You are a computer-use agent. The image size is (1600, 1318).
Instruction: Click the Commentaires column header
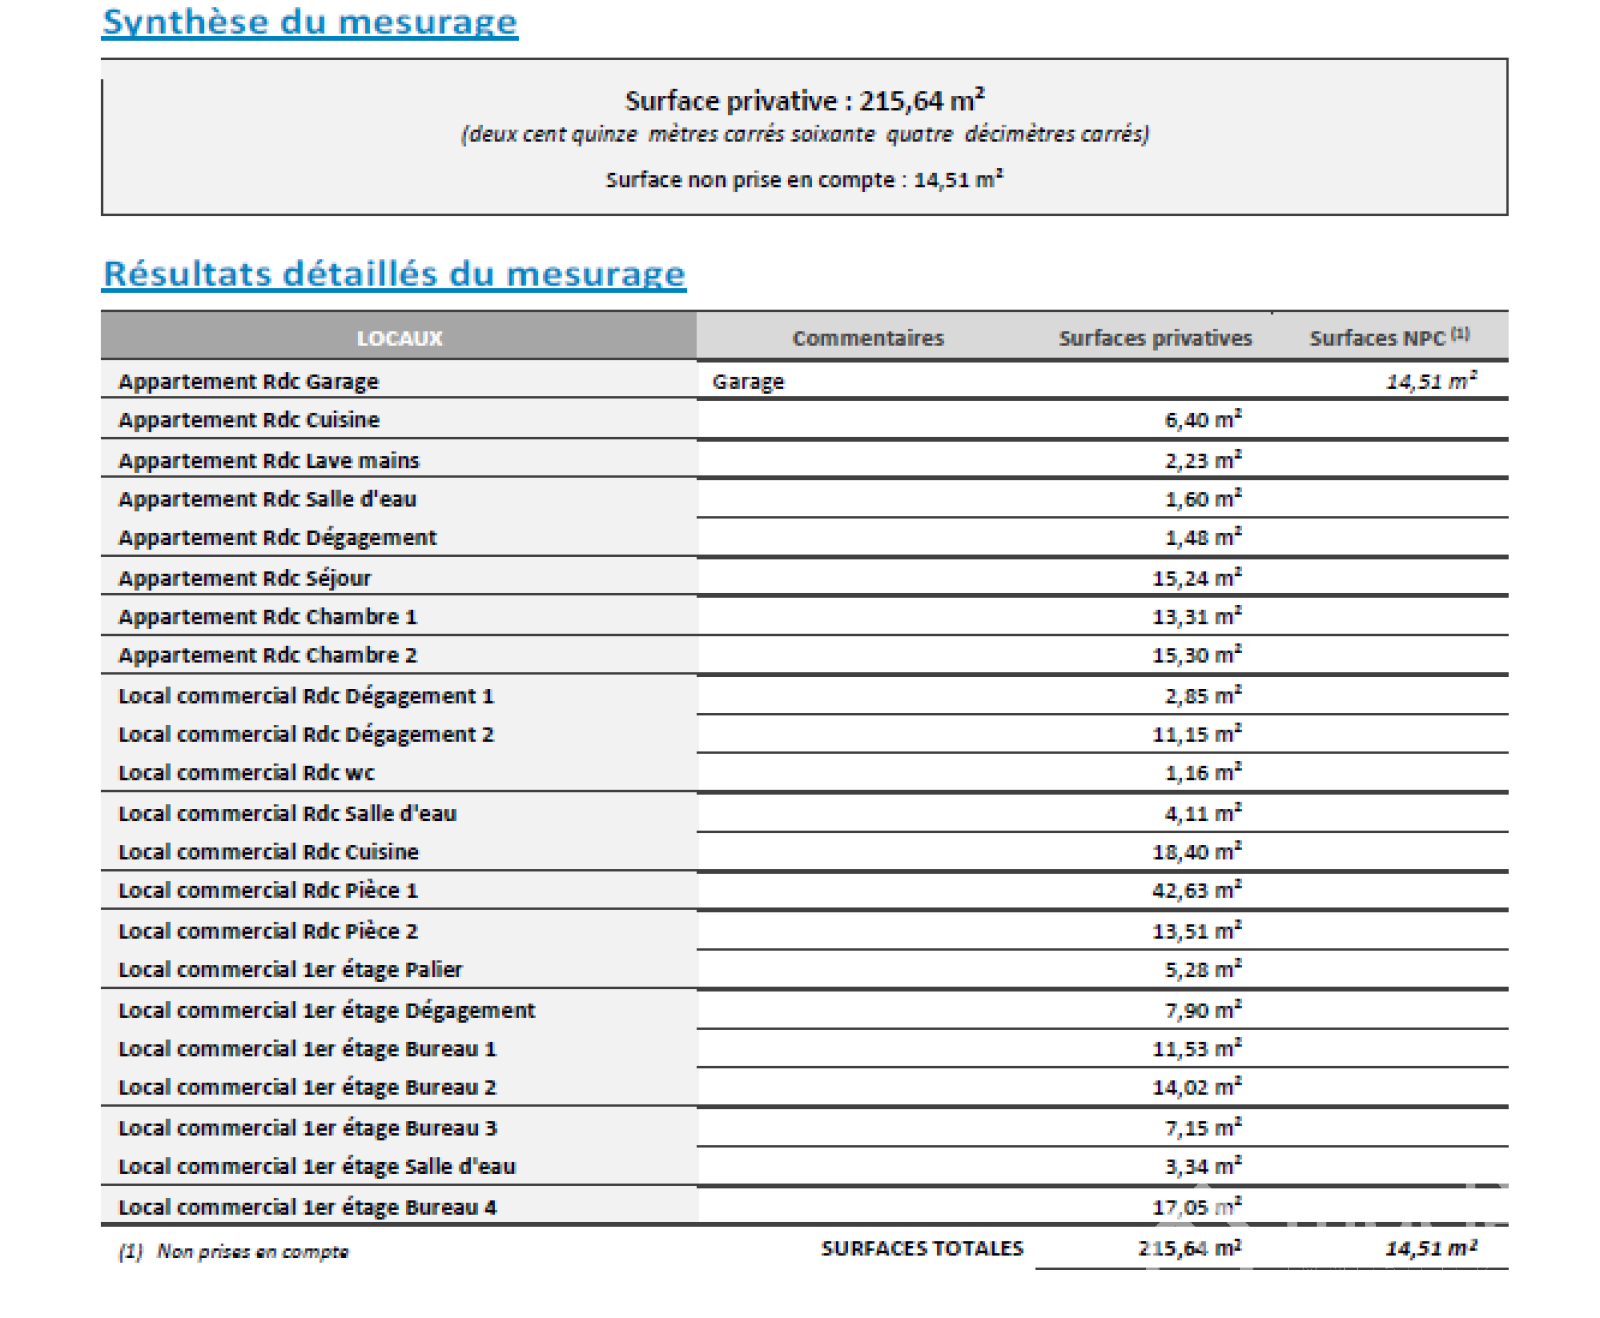pos(867,338)
